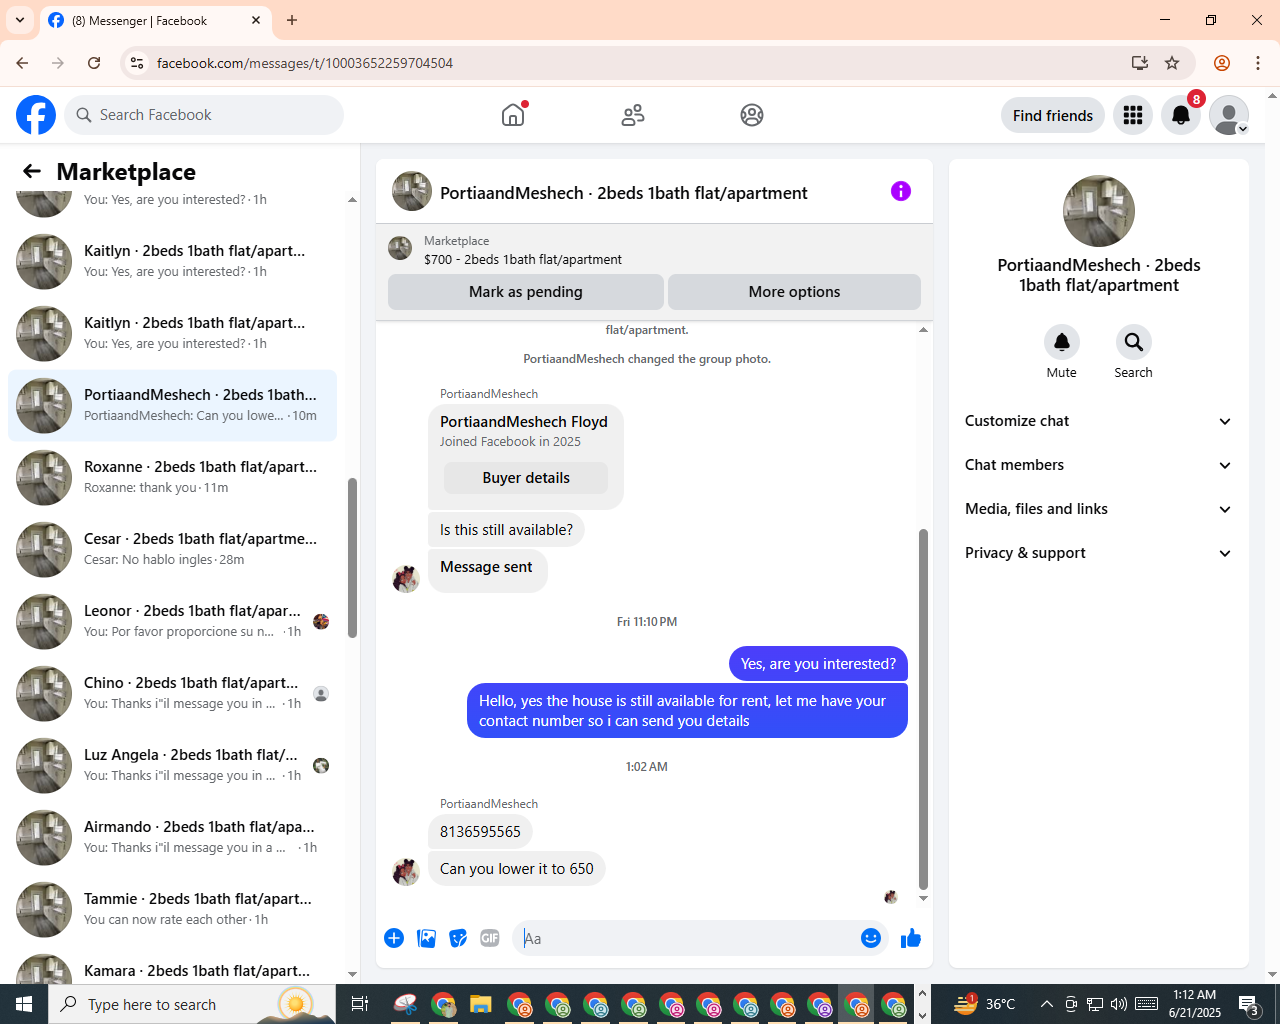Click the address bar URL
The image size is (1280, 1024).
pyautogui.click(x=305, y=63)
